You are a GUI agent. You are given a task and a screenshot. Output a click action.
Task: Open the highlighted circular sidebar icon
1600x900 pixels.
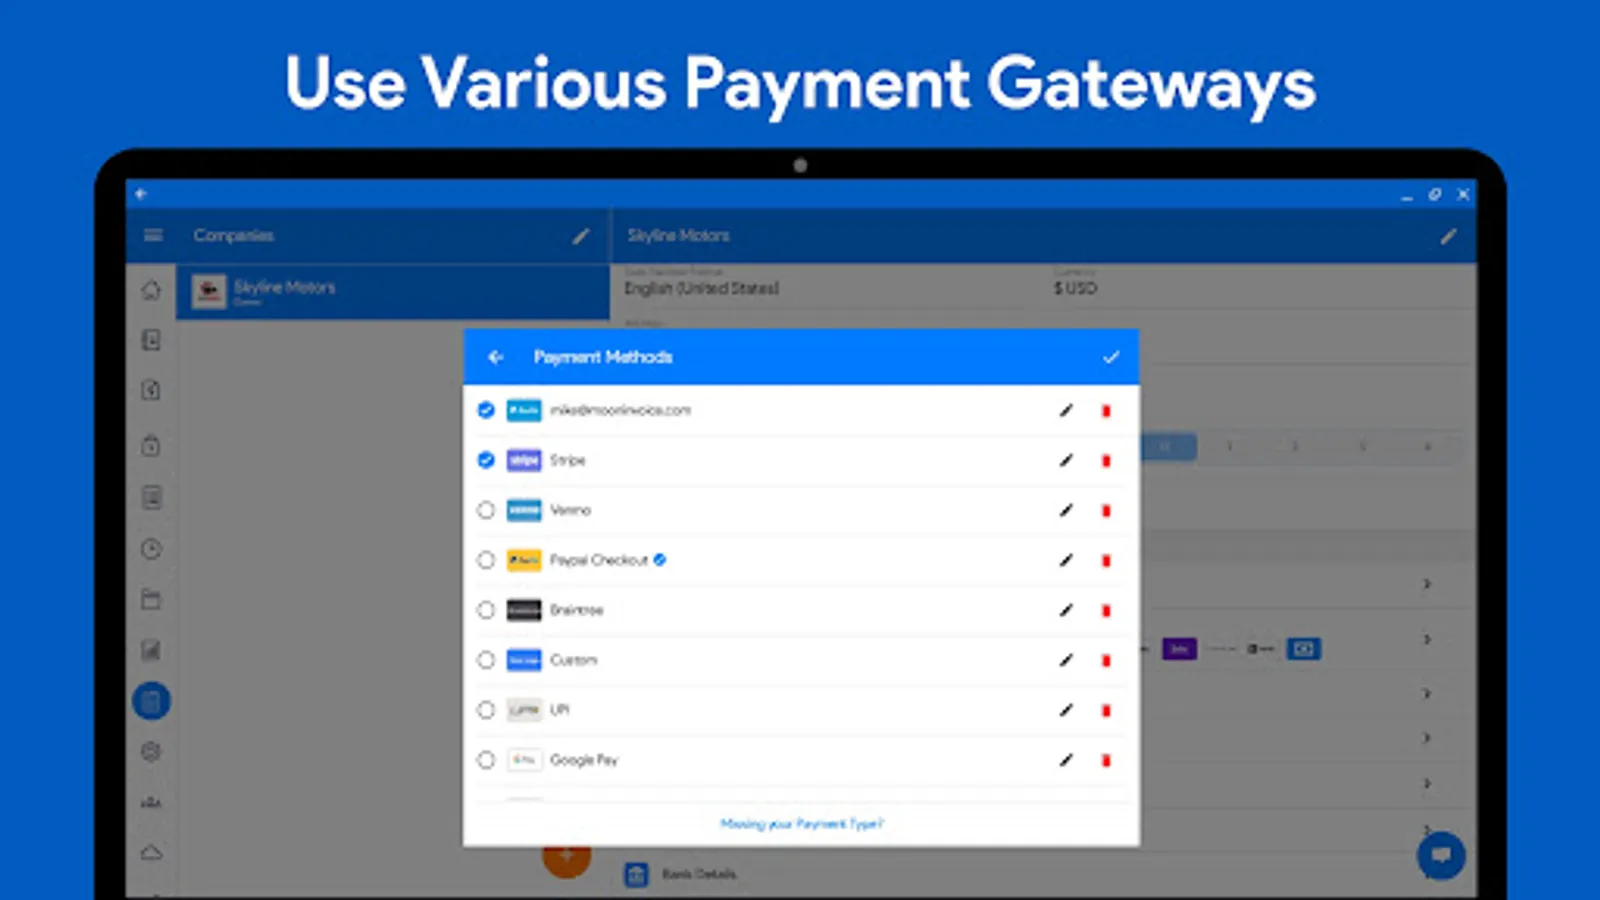[151, 701]
